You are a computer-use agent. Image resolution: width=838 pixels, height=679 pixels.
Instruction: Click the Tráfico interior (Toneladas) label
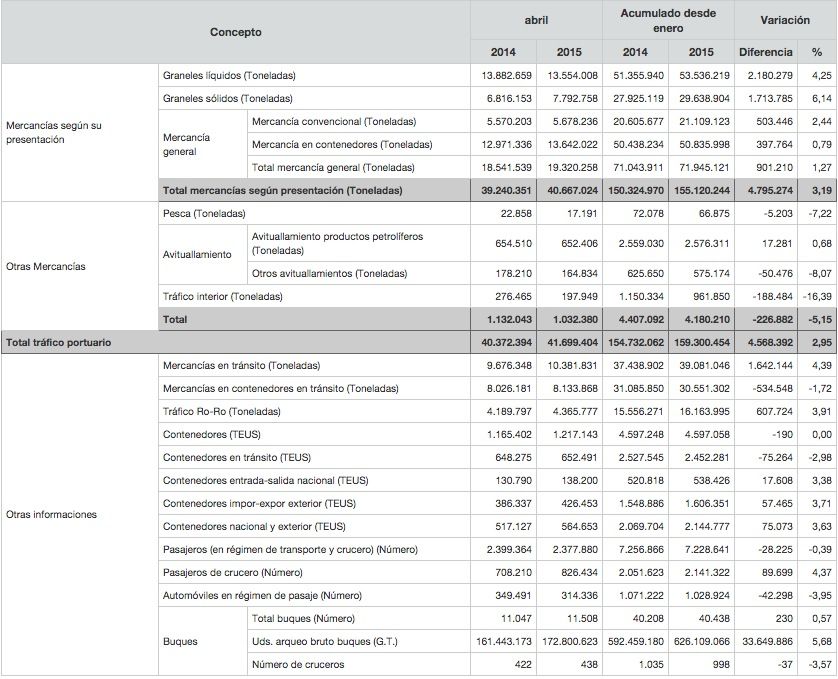(223, 296)
